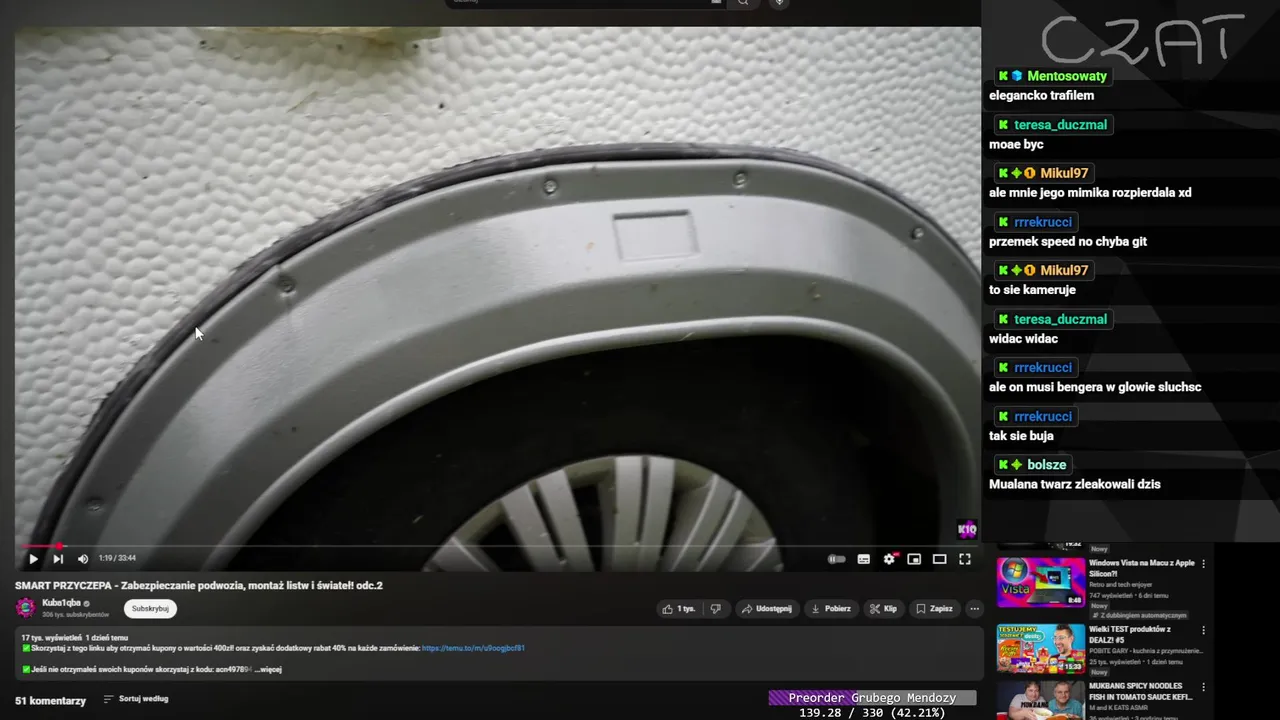
Task: Click the Preorder Grubego Mendozy goal bar
Action: pos(872,698)
